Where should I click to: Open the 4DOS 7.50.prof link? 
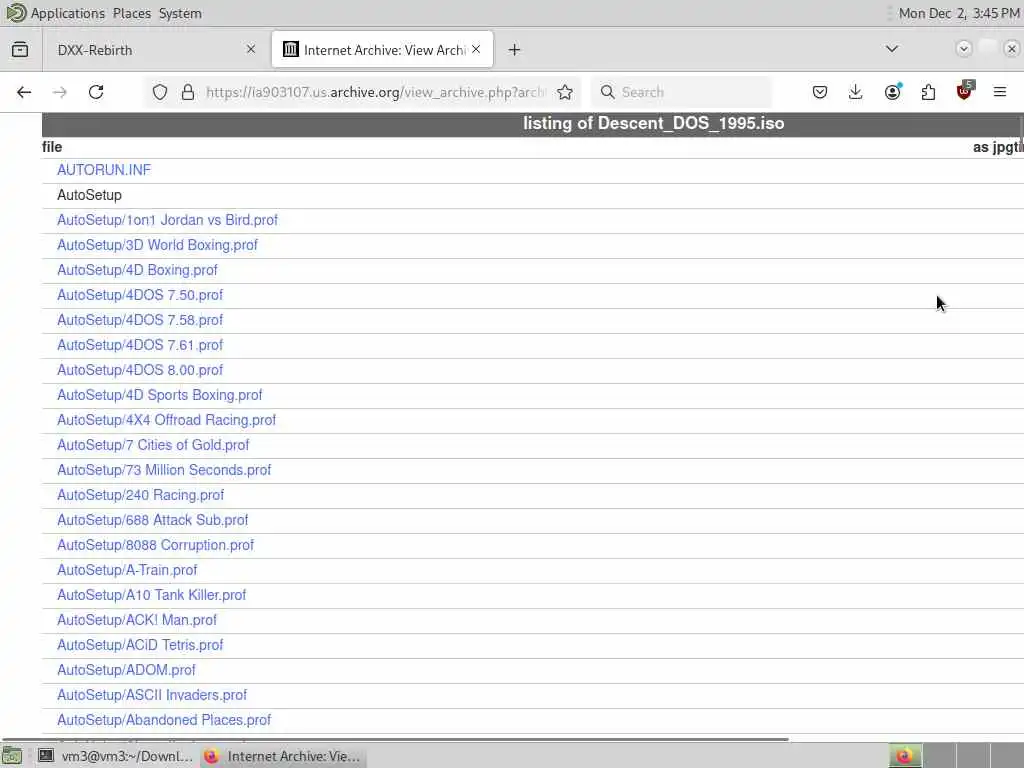(140, 295)
